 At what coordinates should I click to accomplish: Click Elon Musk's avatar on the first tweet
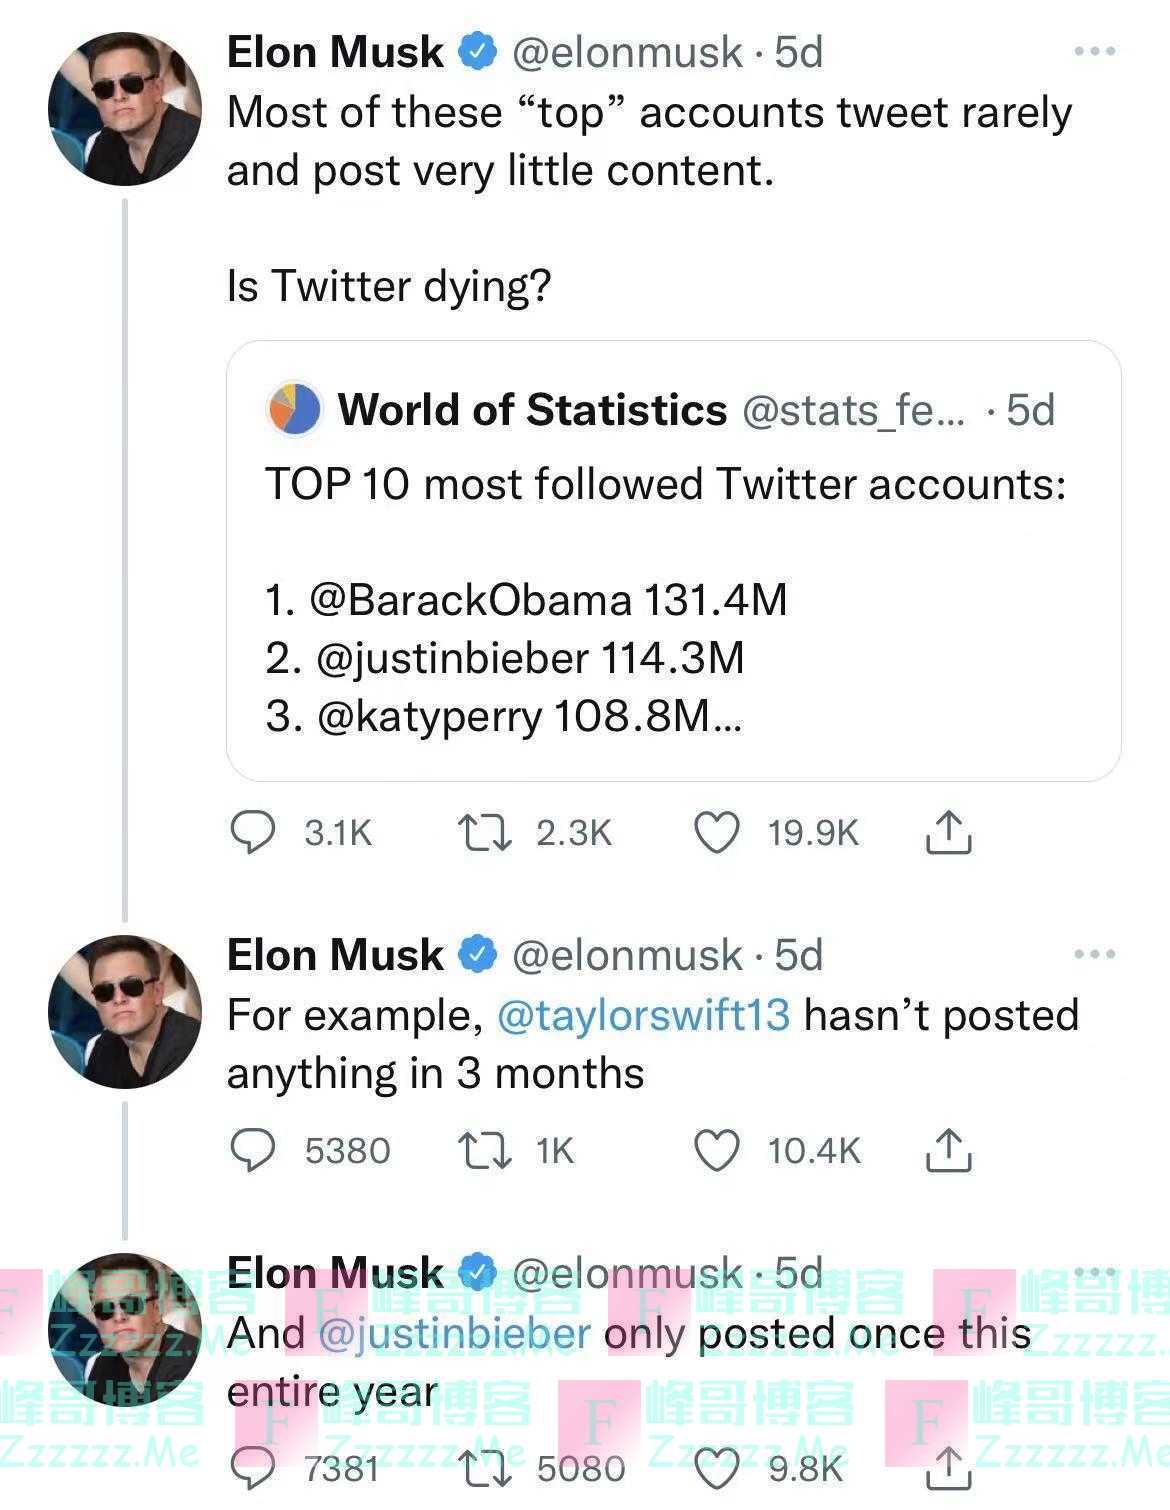[x=125, y=109]
